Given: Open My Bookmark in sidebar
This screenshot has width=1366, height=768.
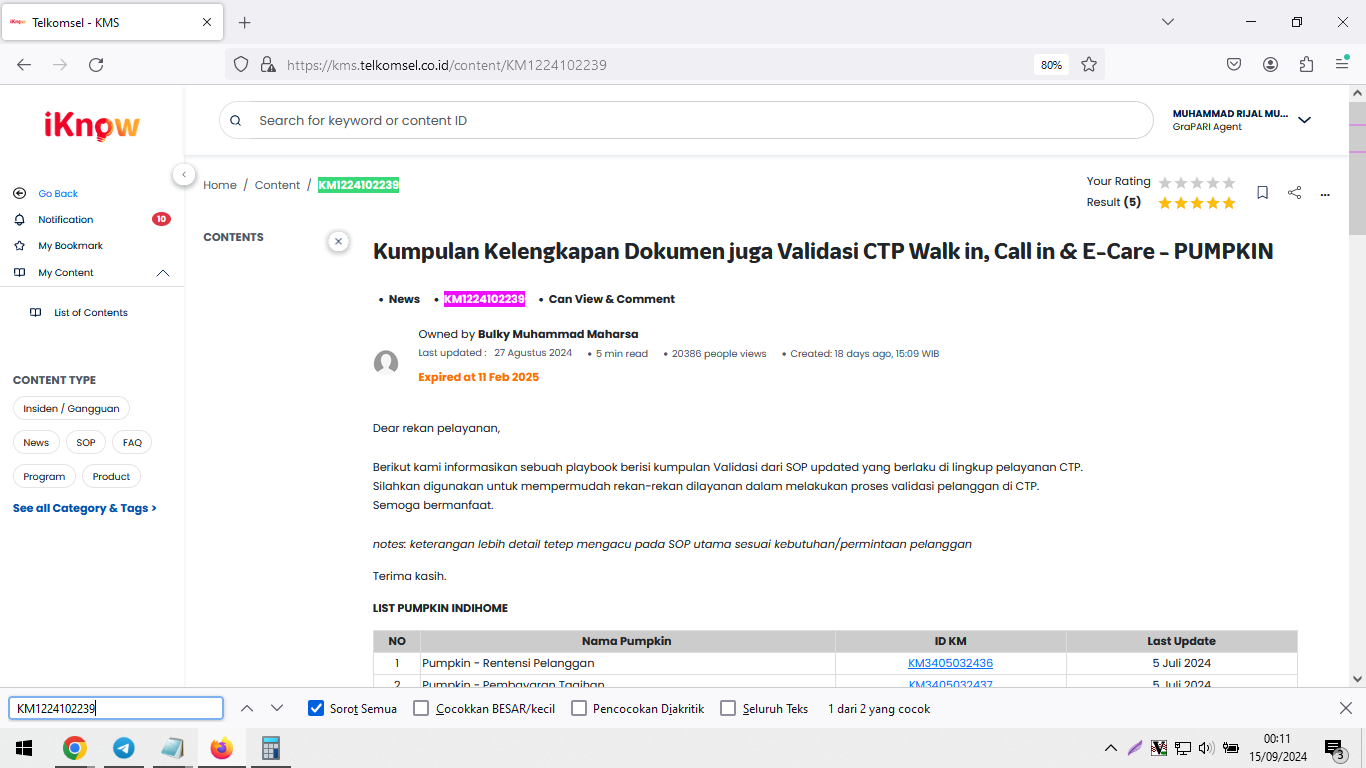Looking at the screenshot, I should [x=70, y=246].
